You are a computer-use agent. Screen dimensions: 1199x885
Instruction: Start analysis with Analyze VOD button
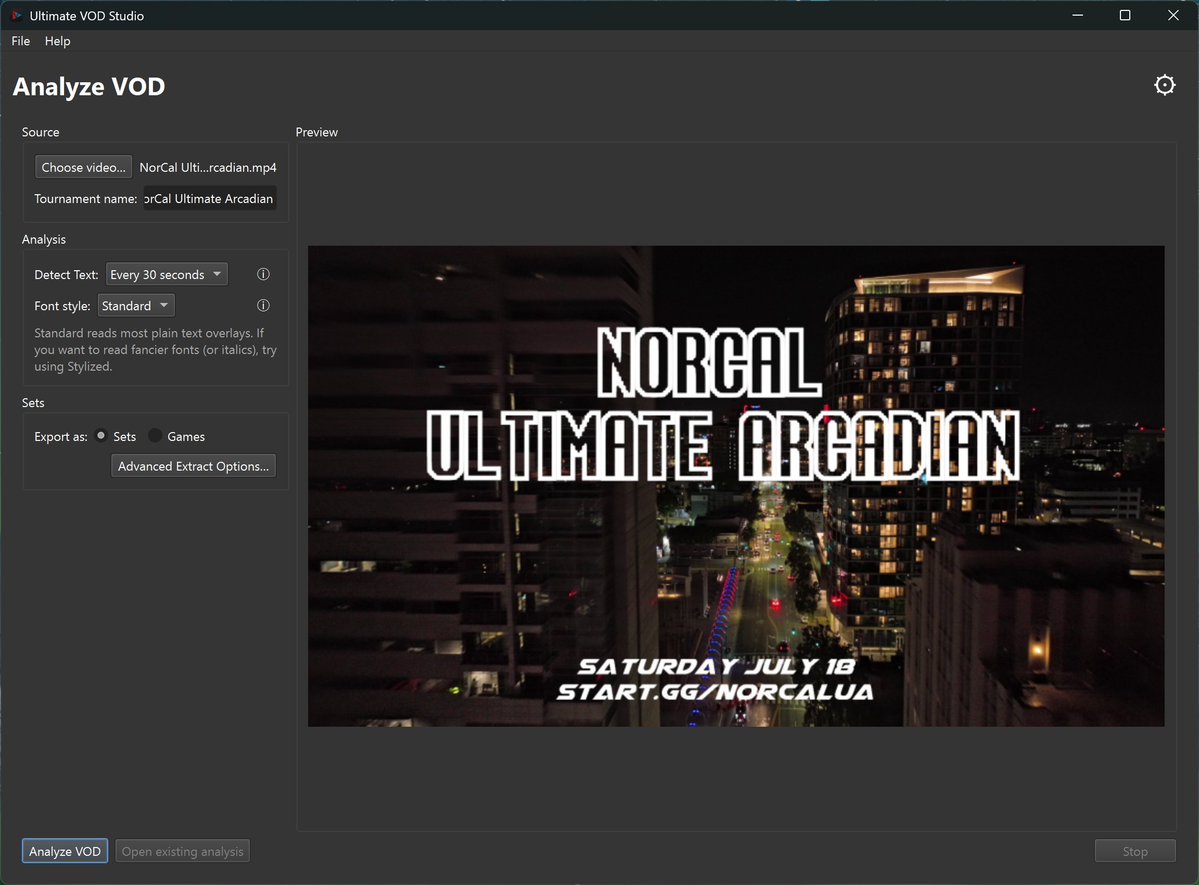65,851
